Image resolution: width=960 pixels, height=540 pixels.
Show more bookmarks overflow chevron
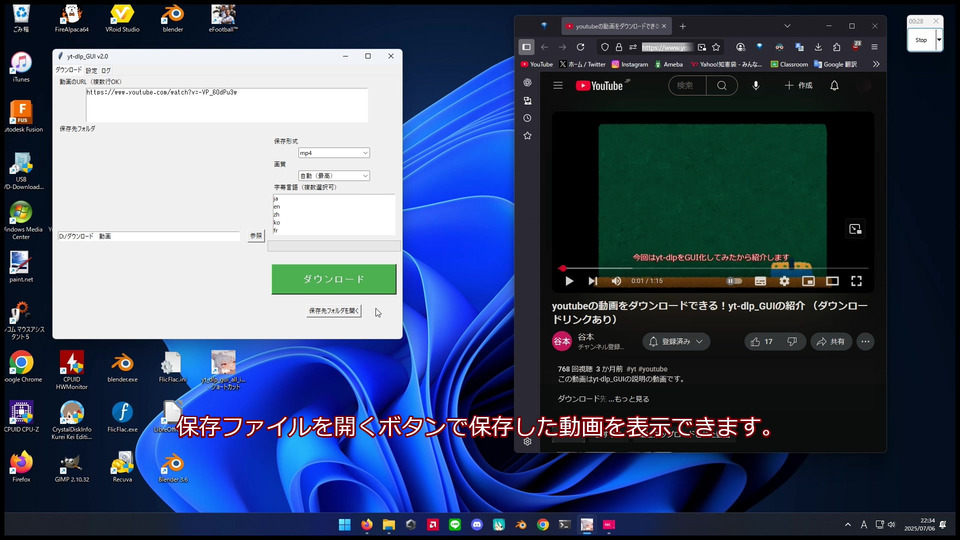click(876, 64)
